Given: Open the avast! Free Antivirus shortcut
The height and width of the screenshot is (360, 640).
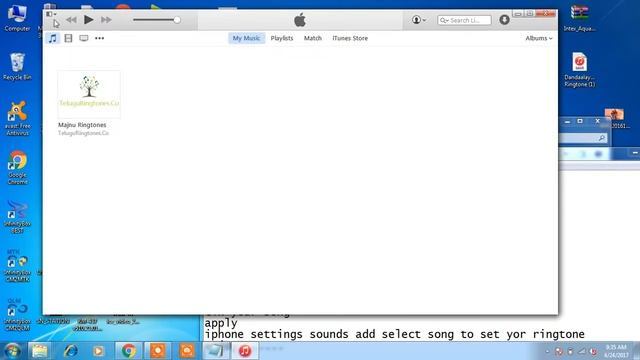Looking at the screenshot, I should coord(17,118).
